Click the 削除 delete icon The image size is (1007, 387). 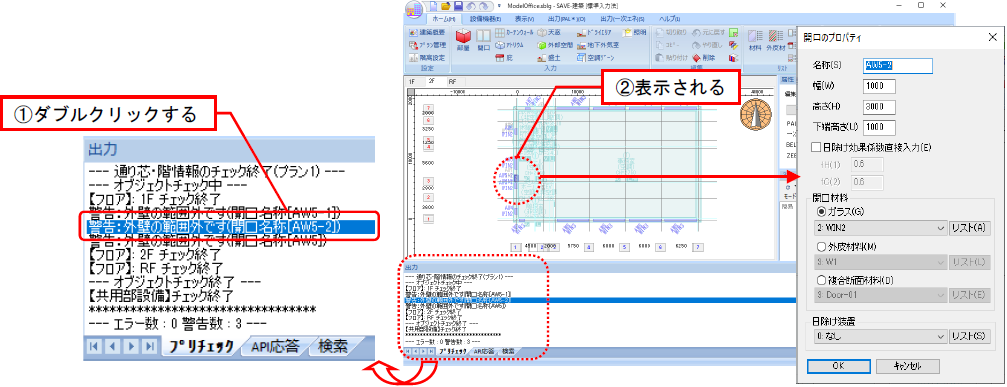click(x=703, y=58)
